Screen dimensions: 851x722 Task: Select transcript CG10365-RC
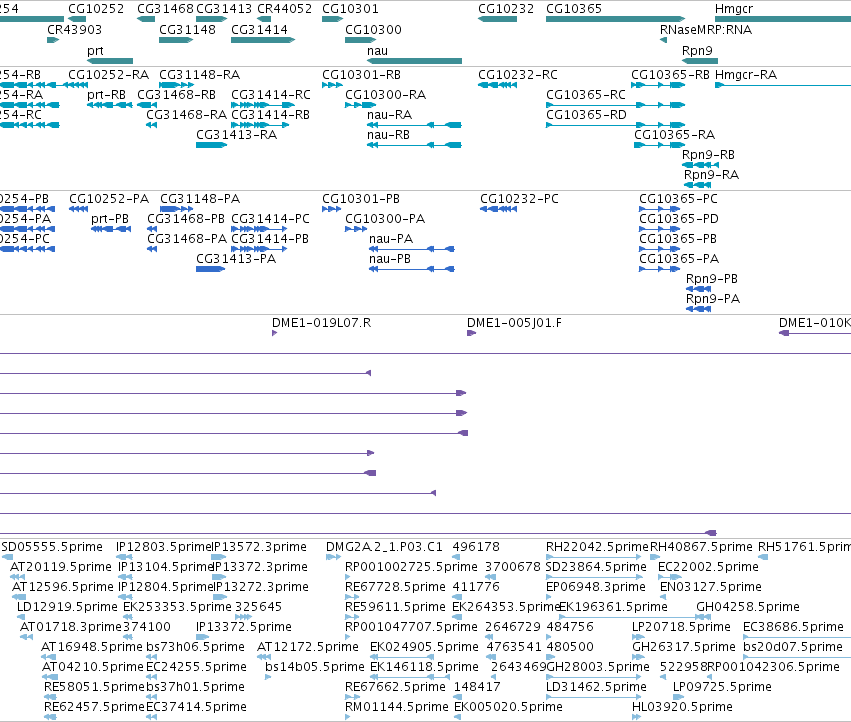[x=586, y=94]
